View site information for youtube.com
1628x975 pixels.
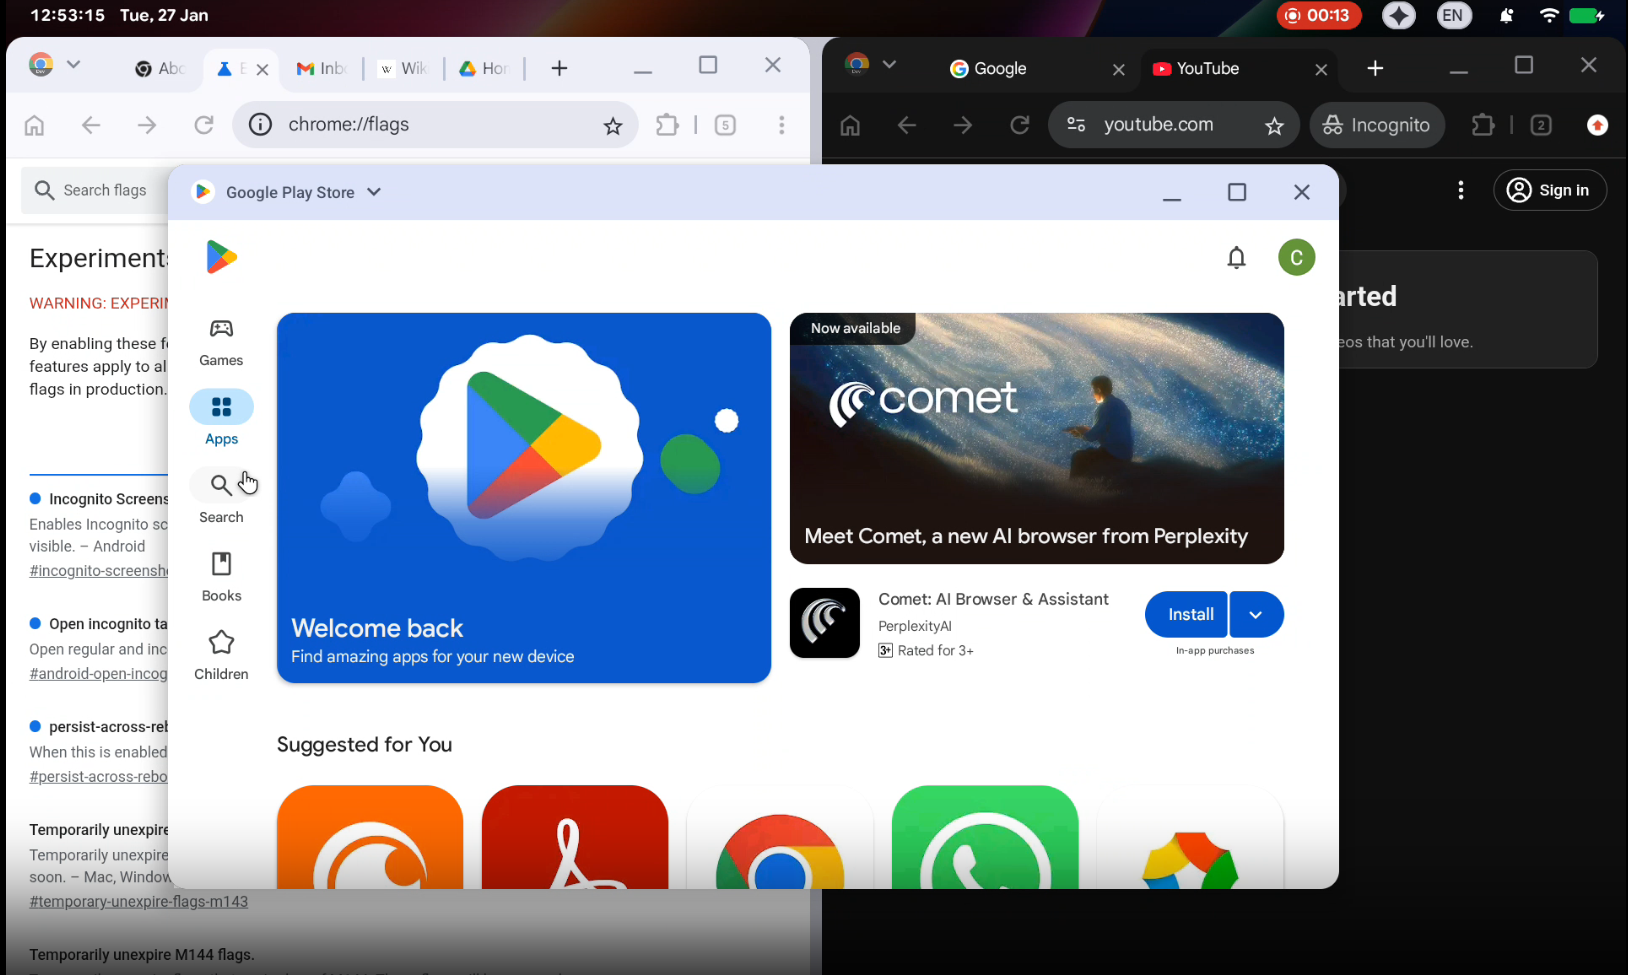(1076, 125)
